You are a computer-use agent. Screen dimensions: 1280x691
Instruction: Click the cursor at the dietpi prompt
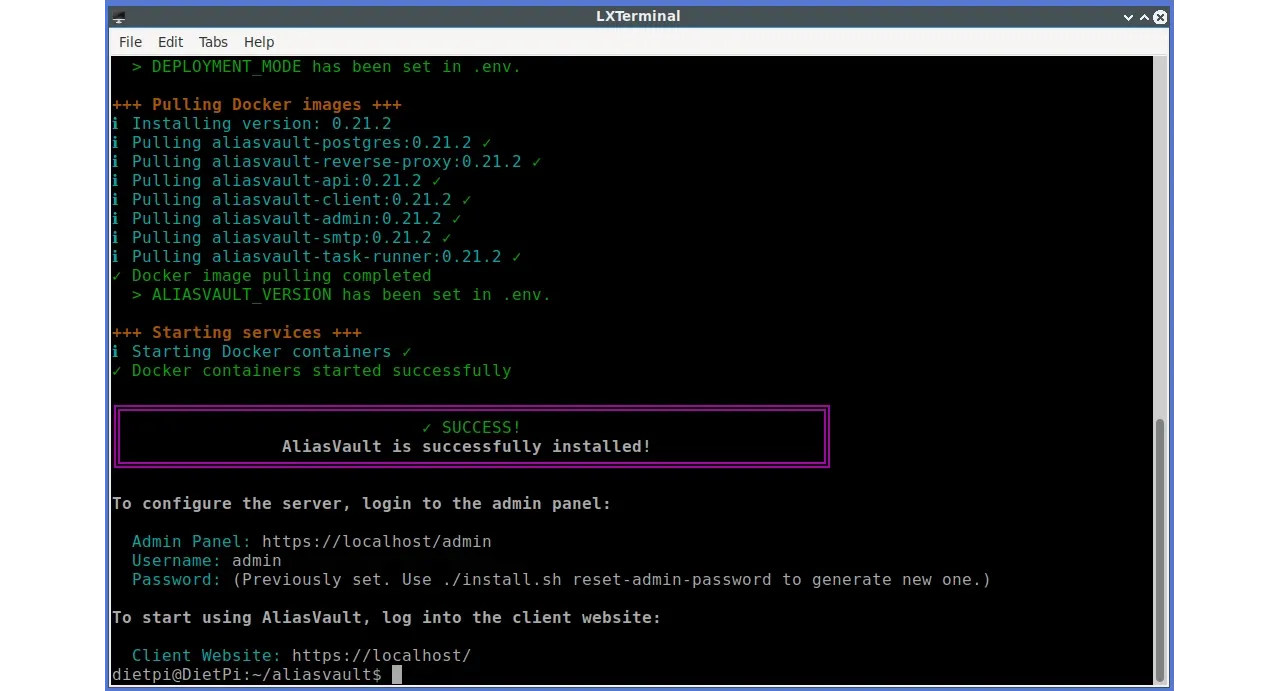point(396,675)
